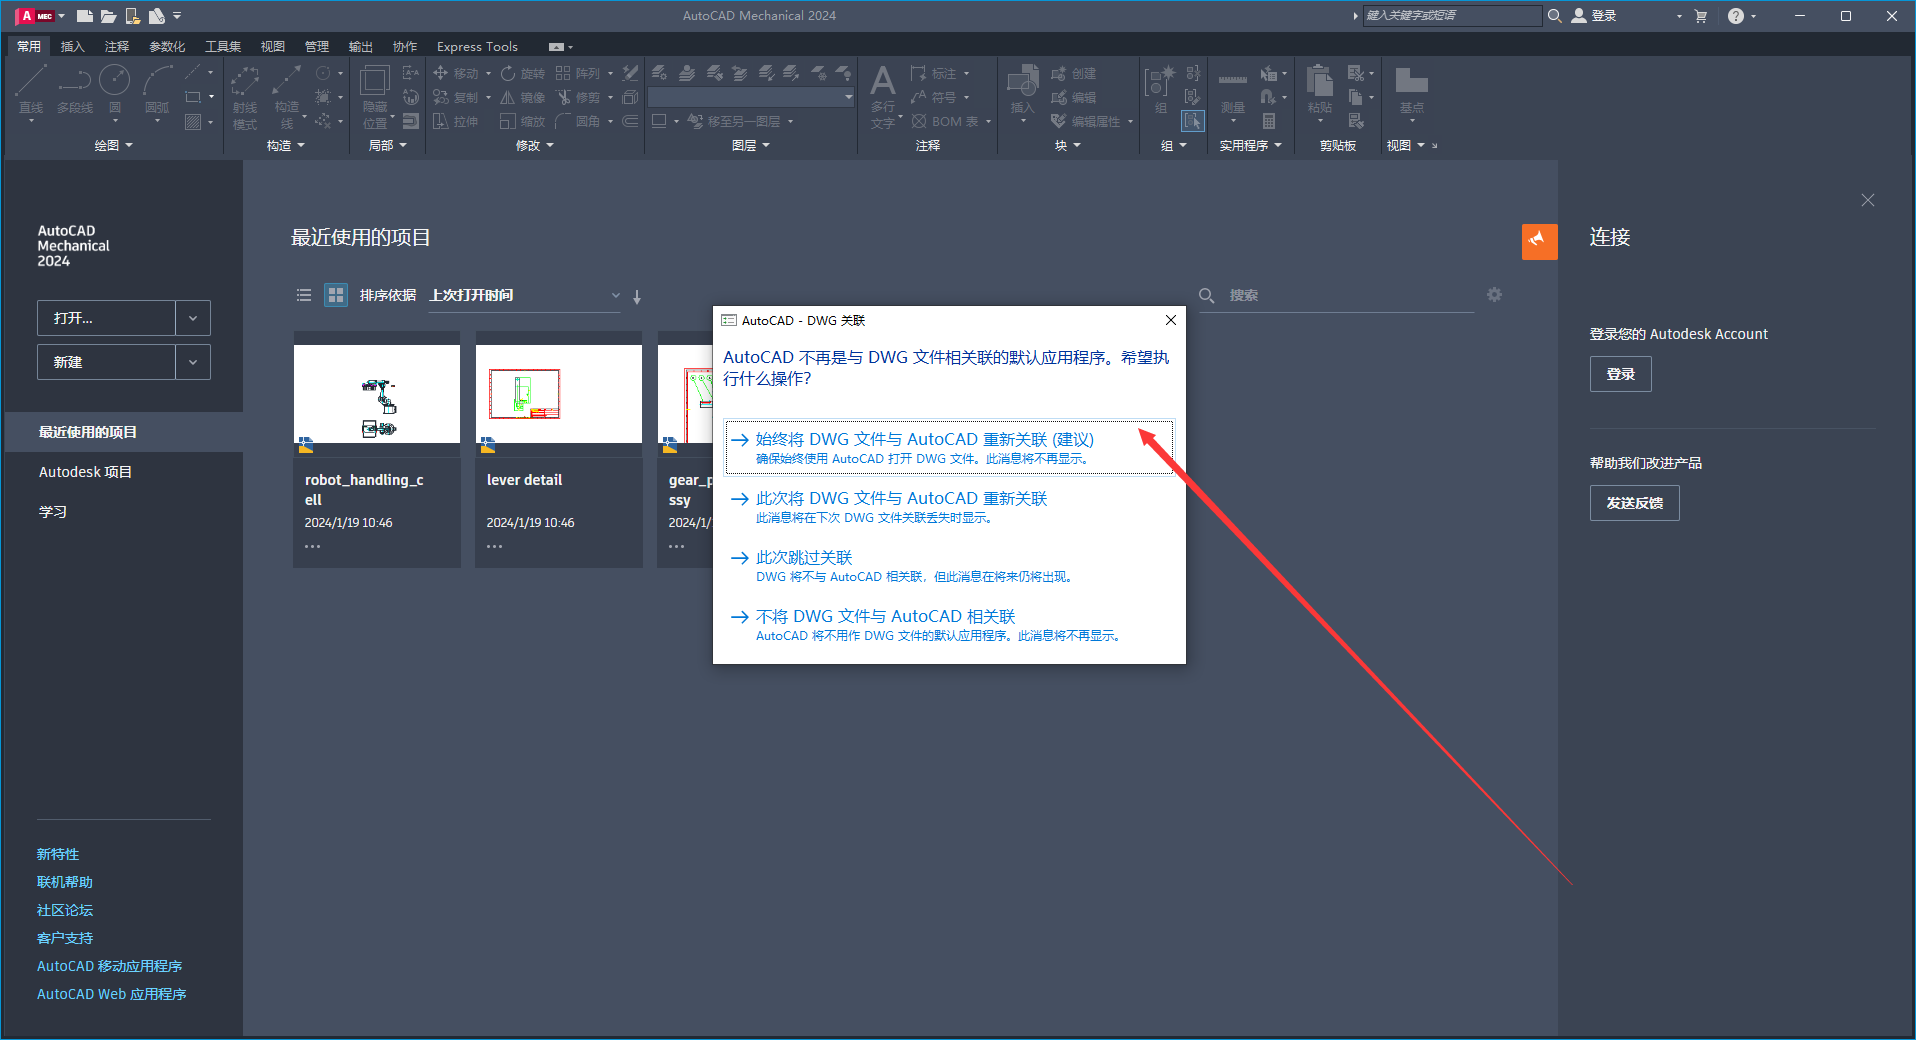Click the 发送反馈 feedback button

[1634, 503]
